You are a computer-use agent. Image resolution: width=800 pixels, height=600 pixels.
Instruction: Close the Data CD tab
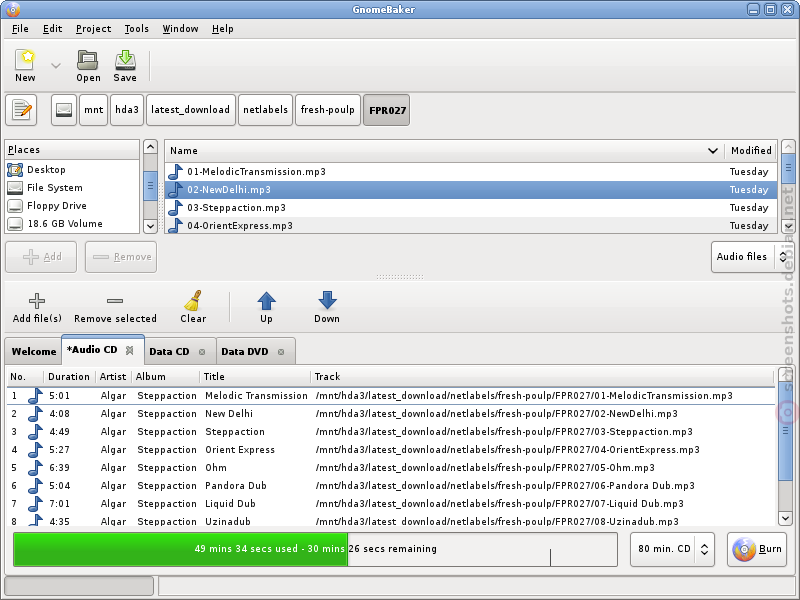(x=202, y=352)
